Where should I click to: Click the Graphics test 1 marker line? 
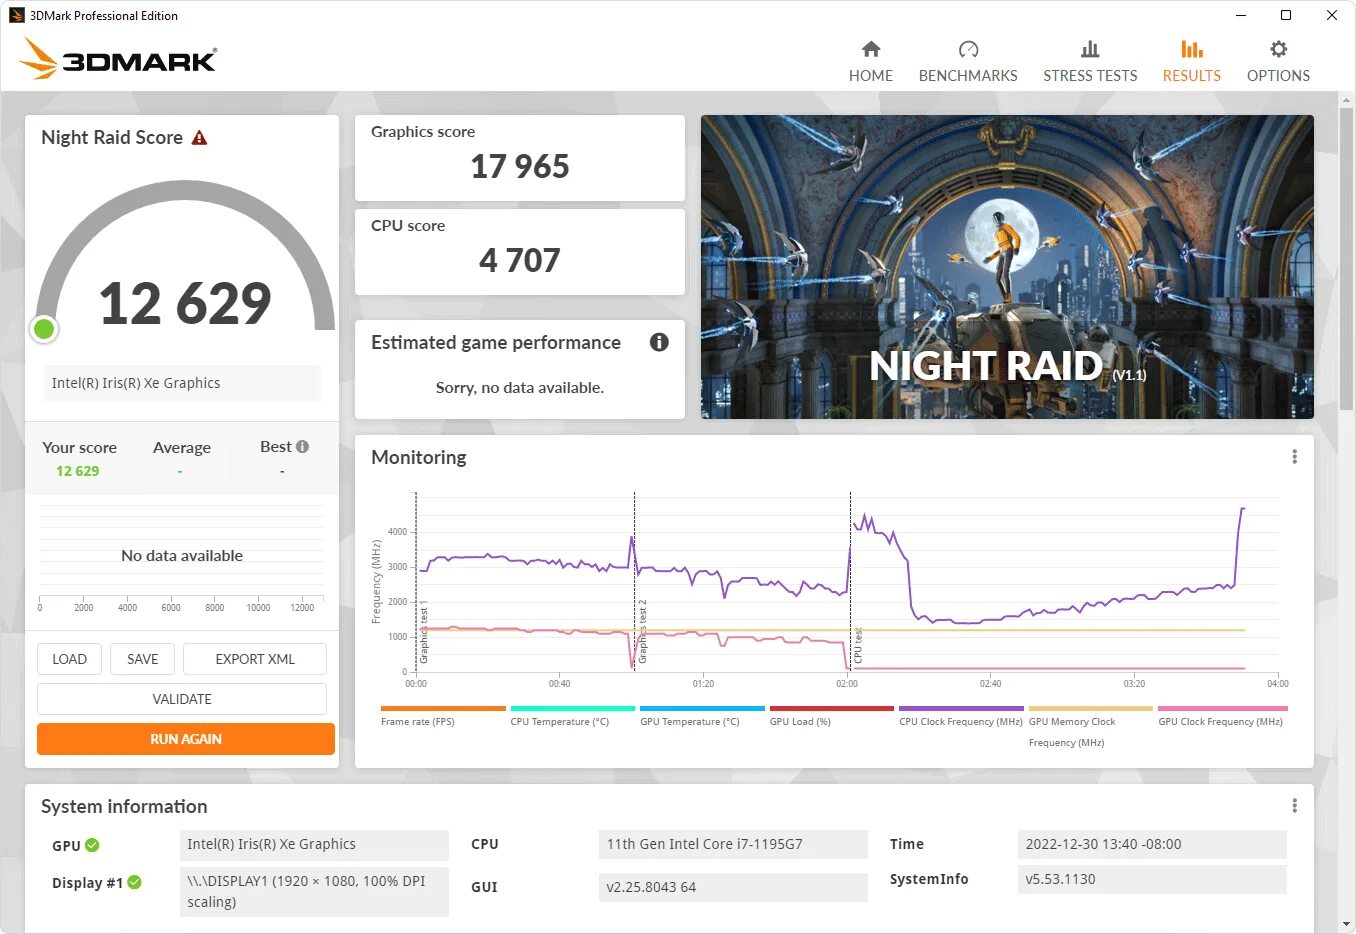(x=416, y=581)
